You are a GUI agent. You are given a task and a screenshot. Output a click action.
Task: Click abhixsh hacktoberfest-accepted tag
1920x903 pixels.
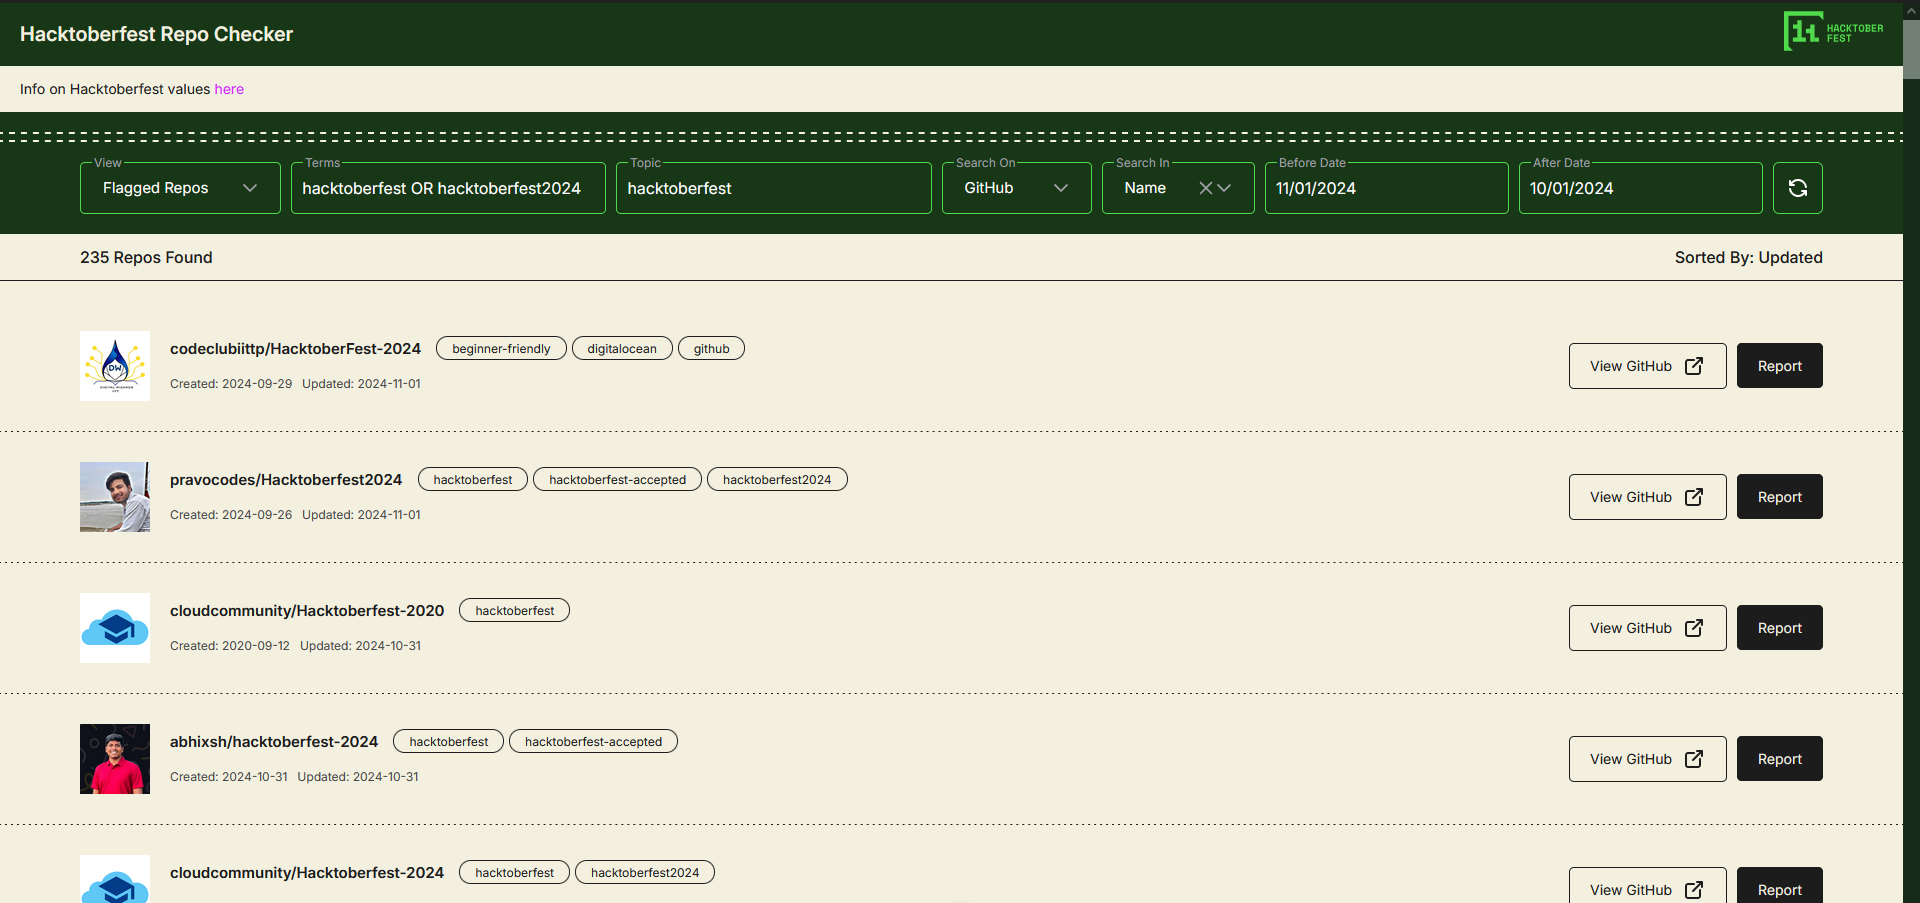point(593,742)
